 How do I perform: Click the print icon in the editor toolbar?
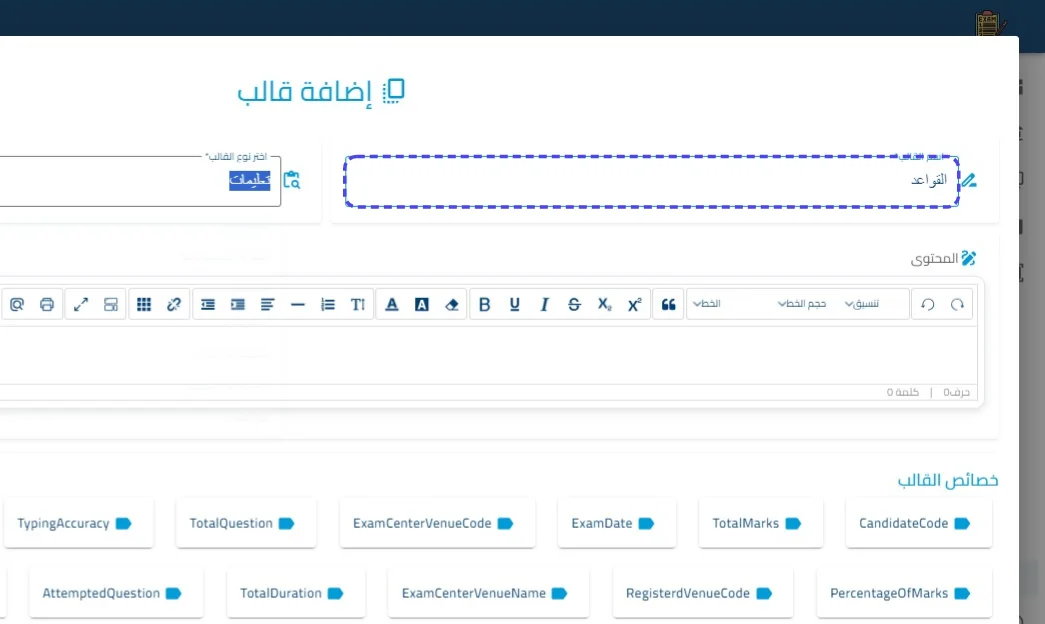click(47, 305)
